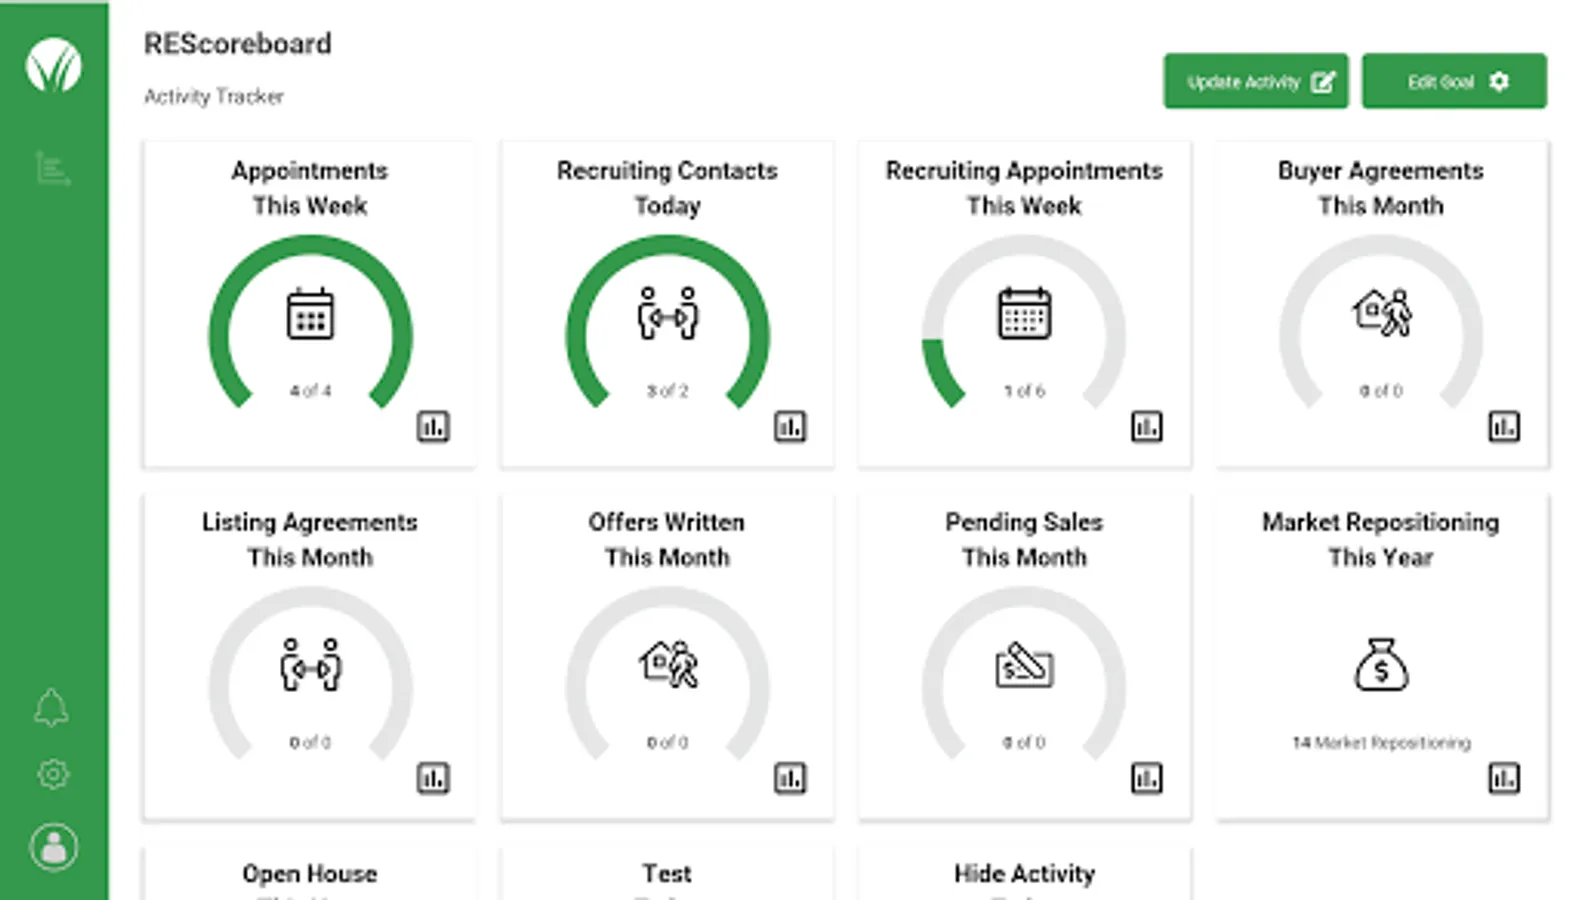Open bar chart for Offers Written card
The width and height of the screenshot is (1578, 900).
(790, 778)
